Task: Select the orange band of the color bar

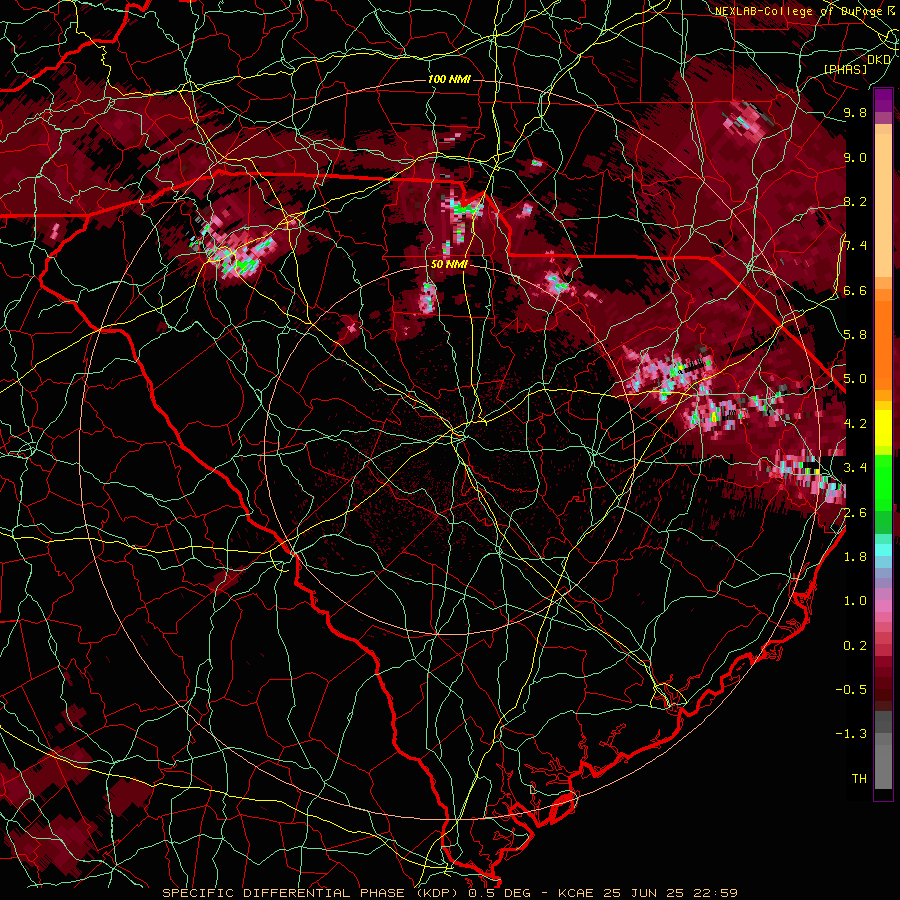Action: tap(883, 344)
